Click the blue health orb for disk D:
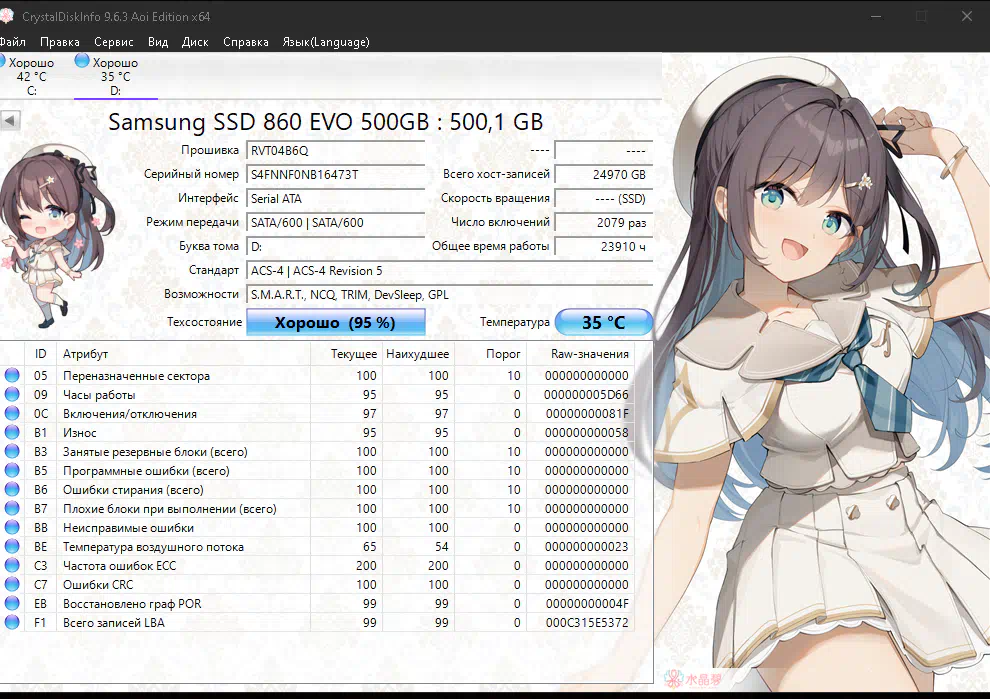The image size is (990, 699). click(82, 61)
